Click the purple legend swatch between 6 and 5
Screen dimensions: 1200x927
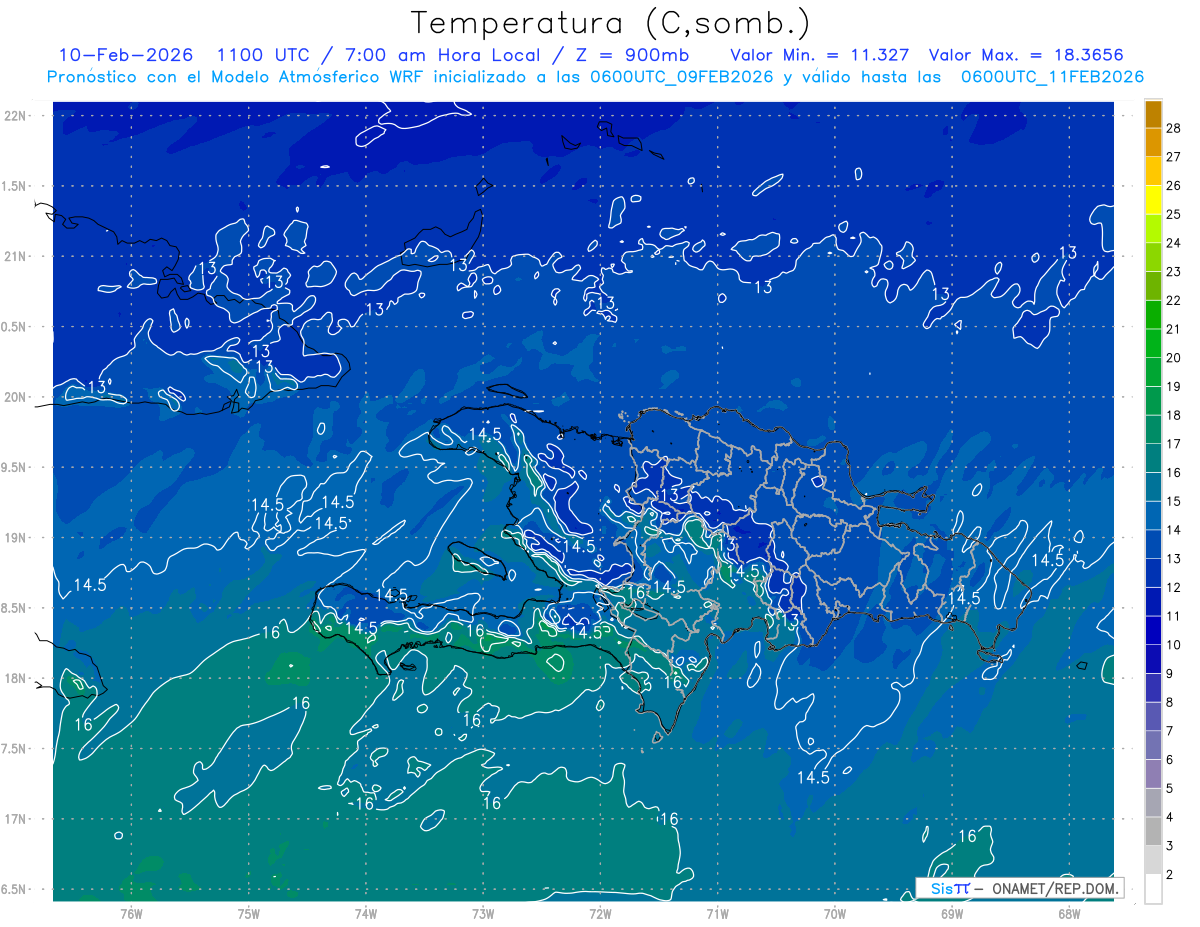tap(1153, 774)
